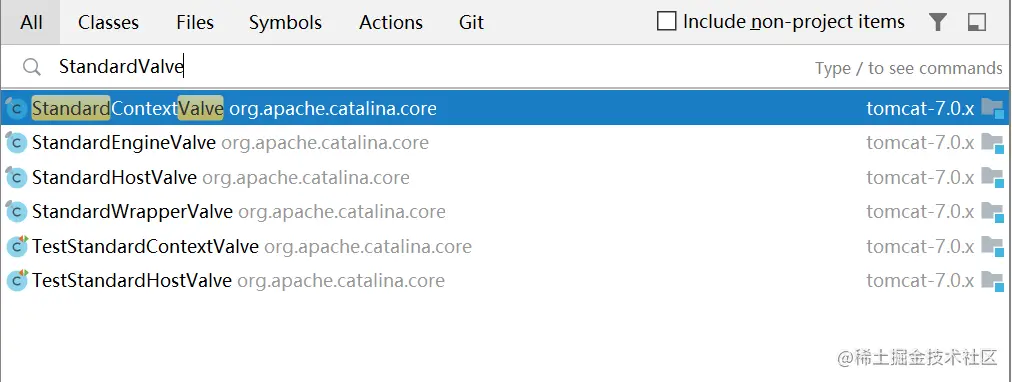
Task: Click module folder icon in TestStandardHostValve row
Action: click(x=993, y=280)
